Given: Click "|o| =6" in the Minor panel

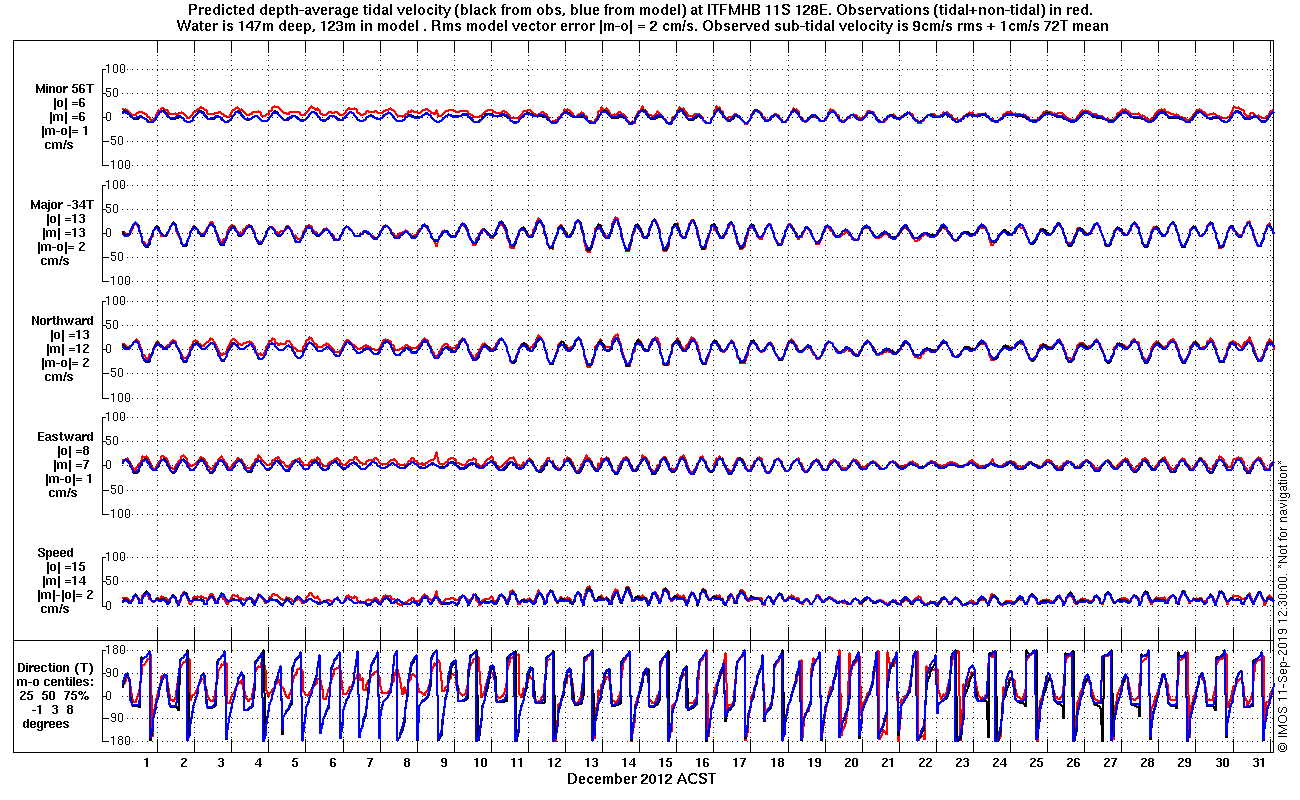Looking at the screenshot, I should click(69, 102).
